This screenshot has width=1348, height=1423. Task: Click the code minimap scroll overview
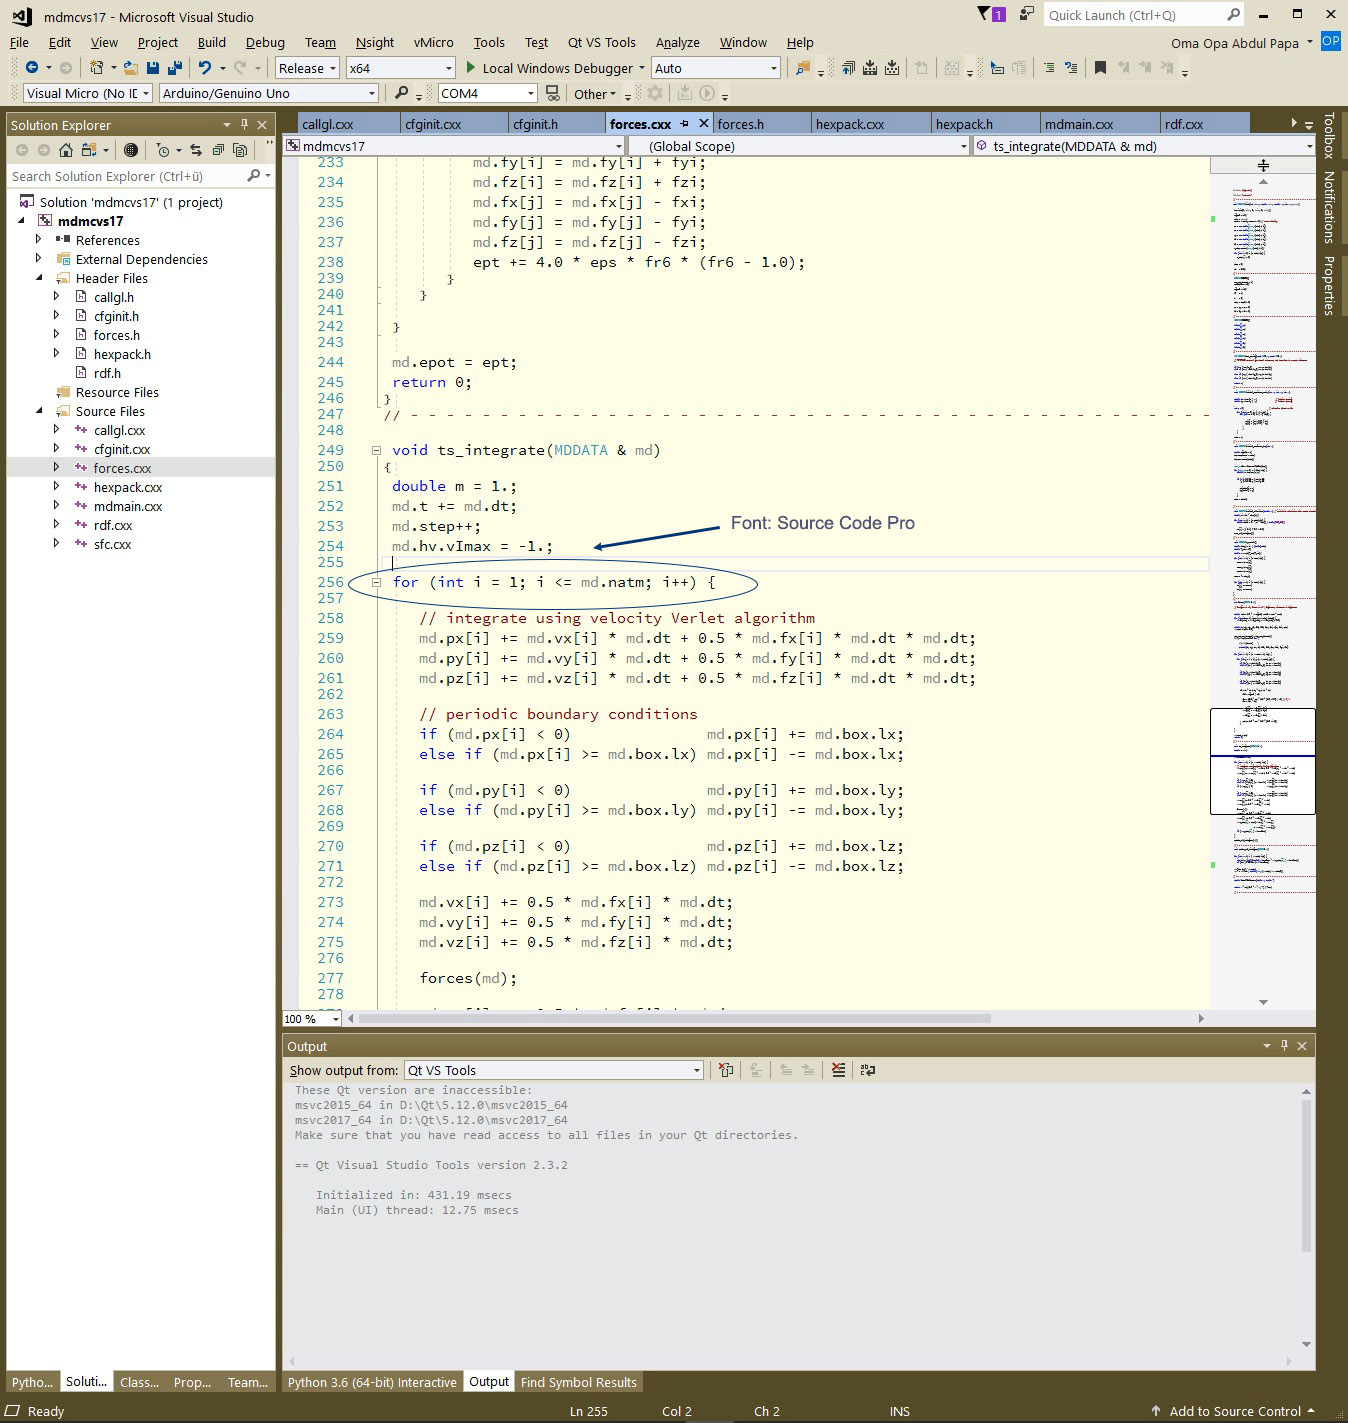tap(1262, 590)
